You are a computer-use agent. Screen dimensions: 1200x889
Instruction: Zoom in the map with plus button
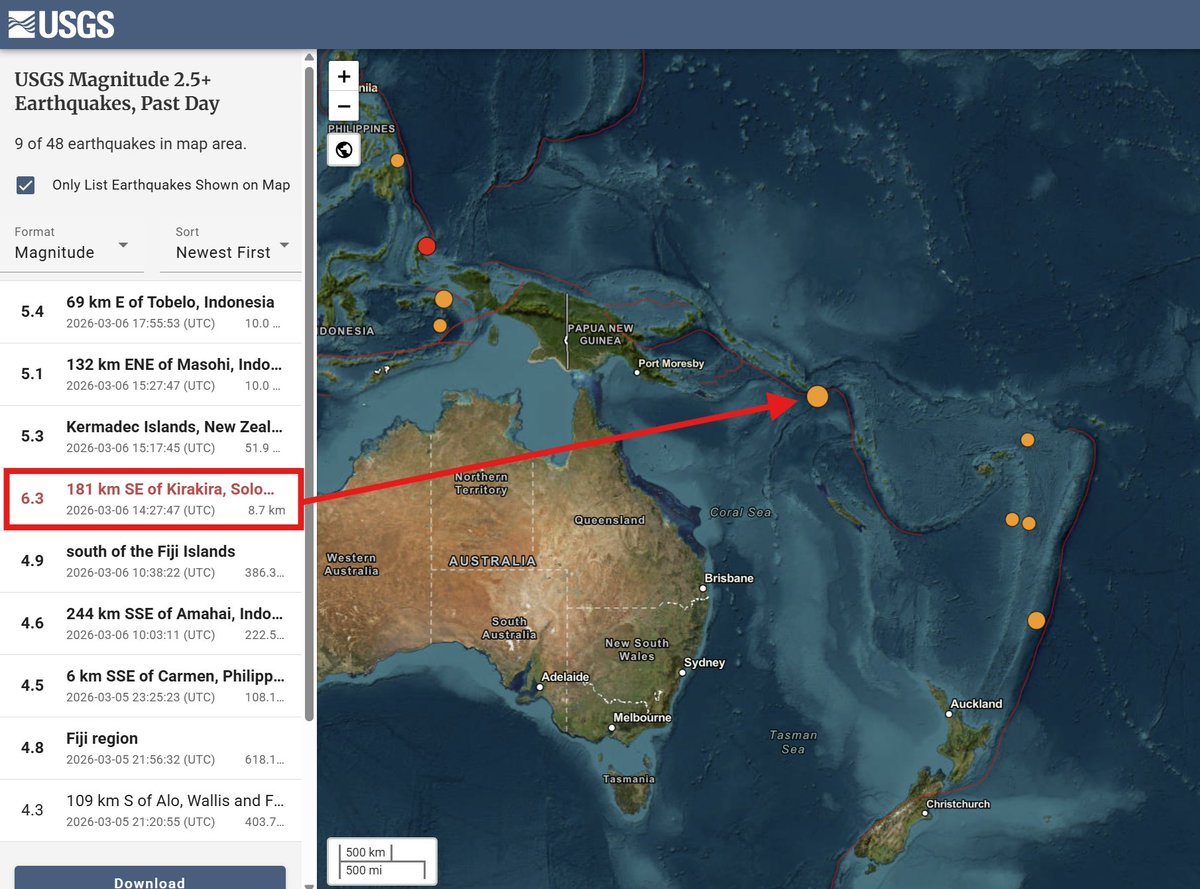pyautogui.click(x=344, y=76)
